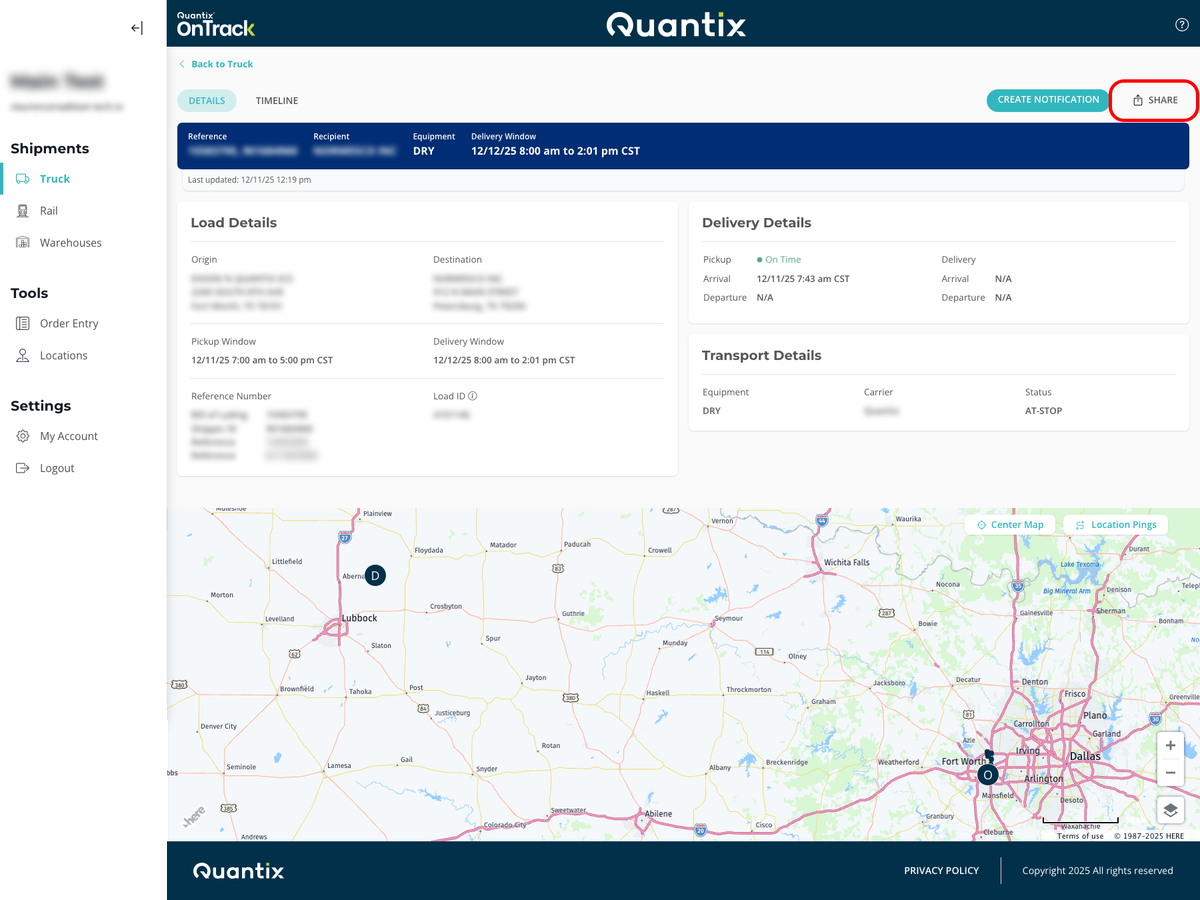Click the Share button

tap(1153, 100)
